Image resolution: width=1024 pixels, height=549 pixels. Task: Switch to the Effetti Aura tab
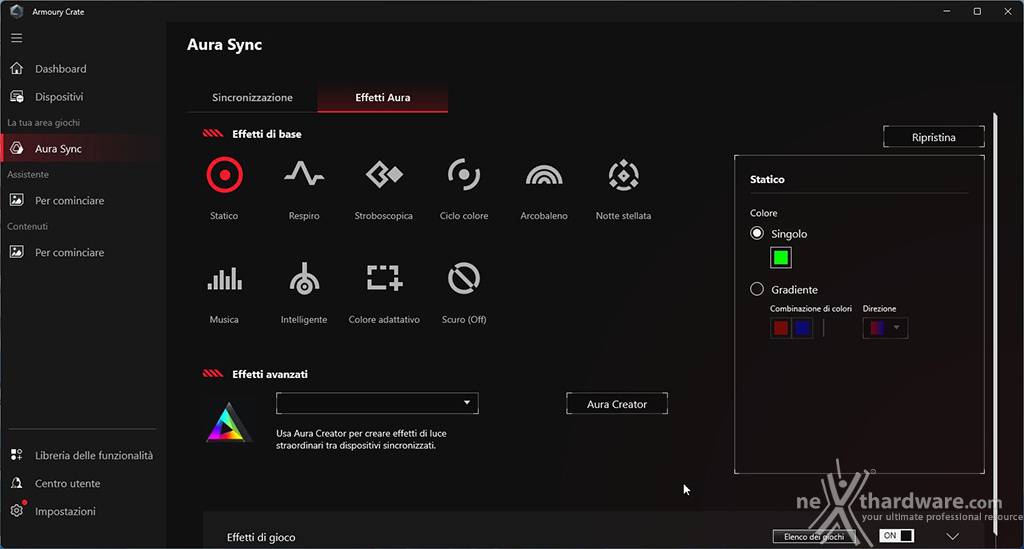383,98
